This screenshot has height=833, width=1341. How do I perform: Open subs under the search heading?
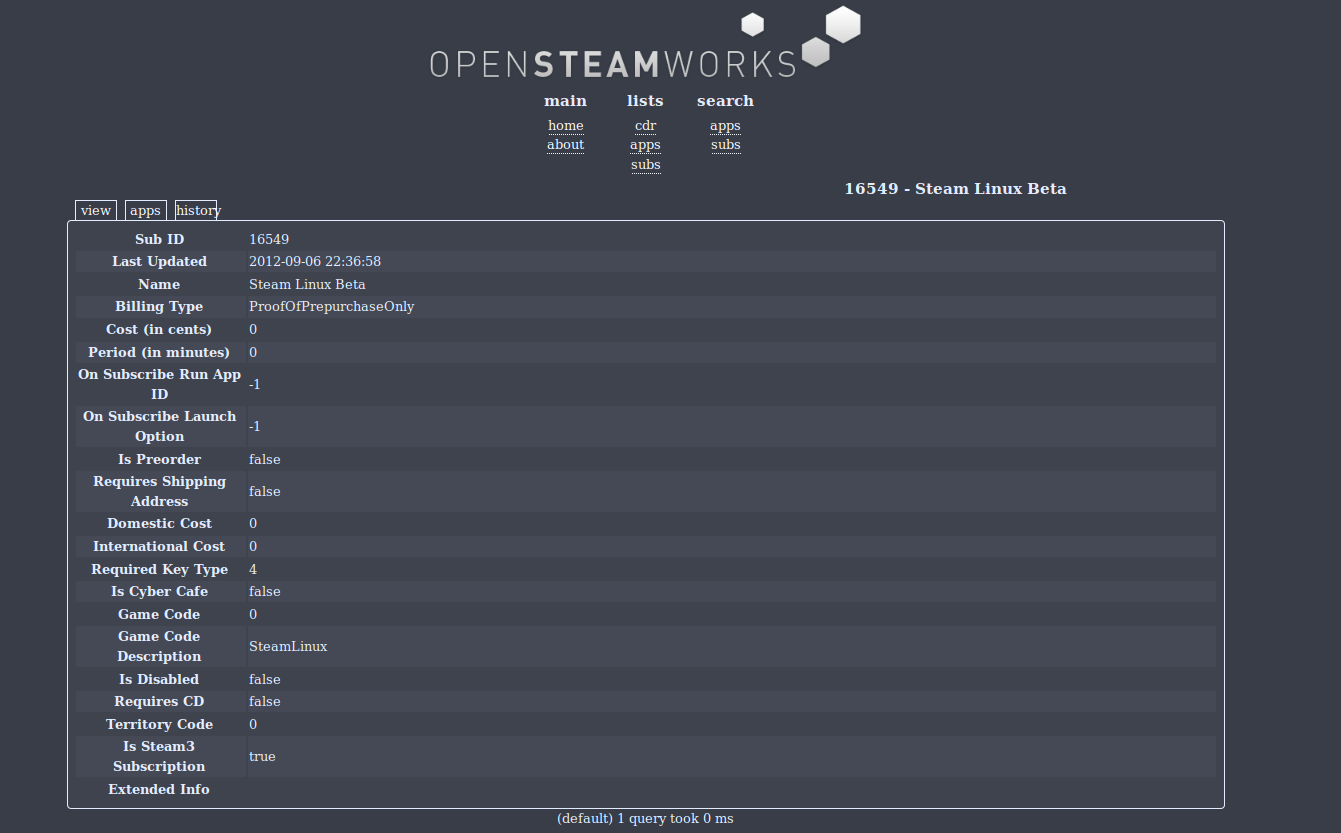(x=725, y=145)
